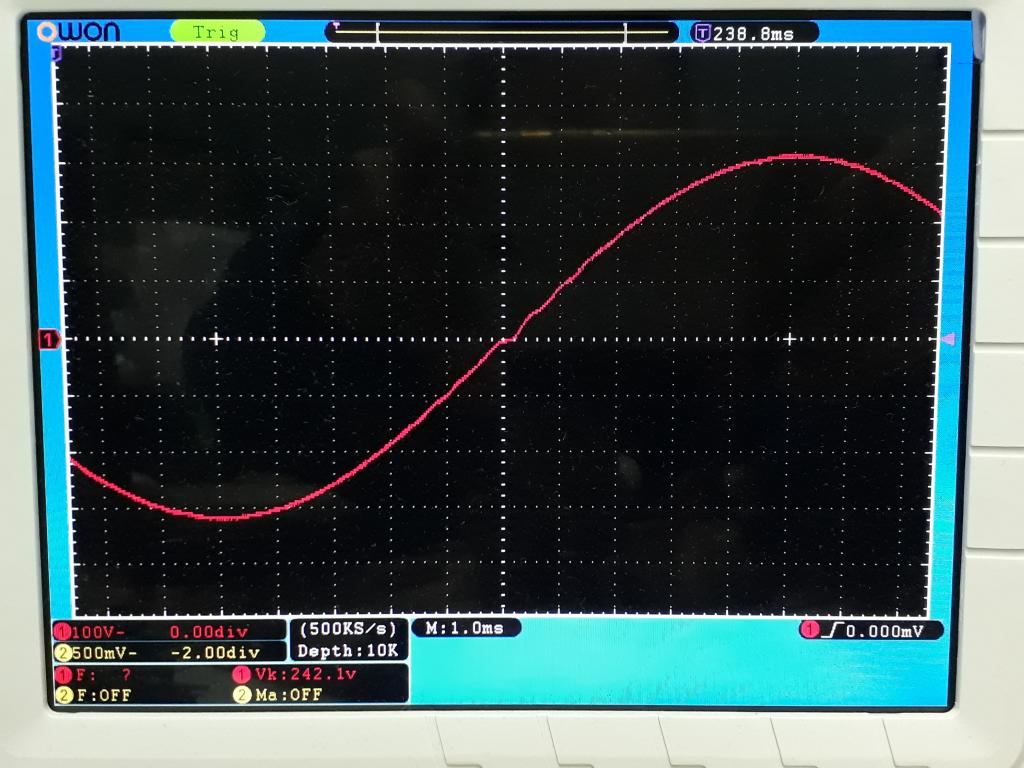Click the yellow channel 2 icon beside Ma:OFF

click(x=242, y=695)
